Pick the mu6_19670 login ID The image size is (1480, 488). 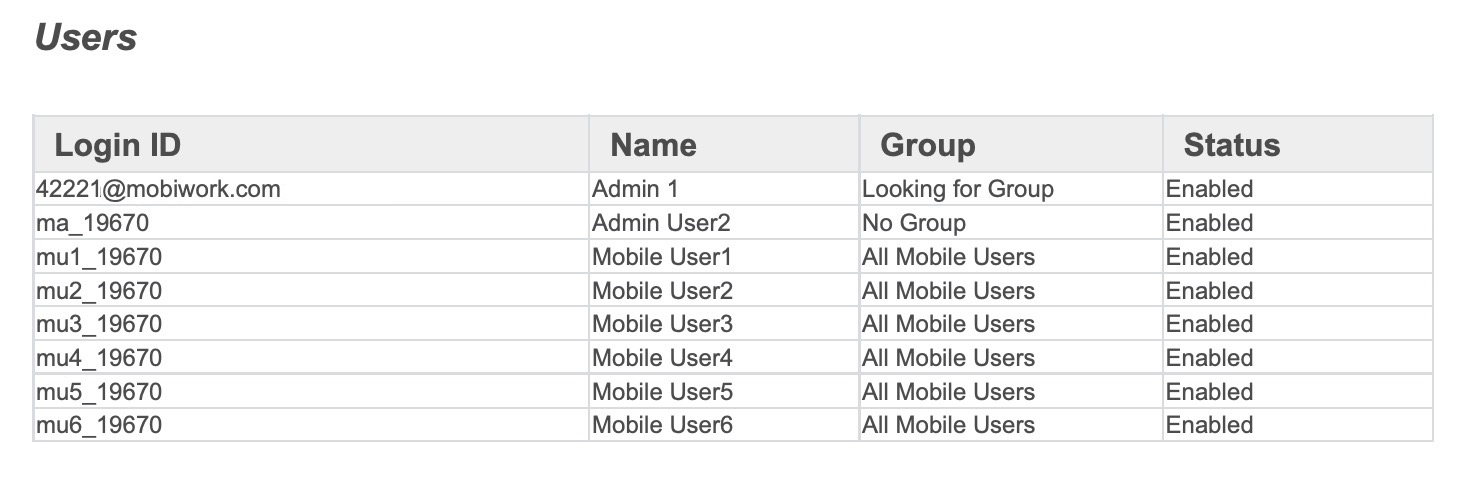(x=99, y=425)
